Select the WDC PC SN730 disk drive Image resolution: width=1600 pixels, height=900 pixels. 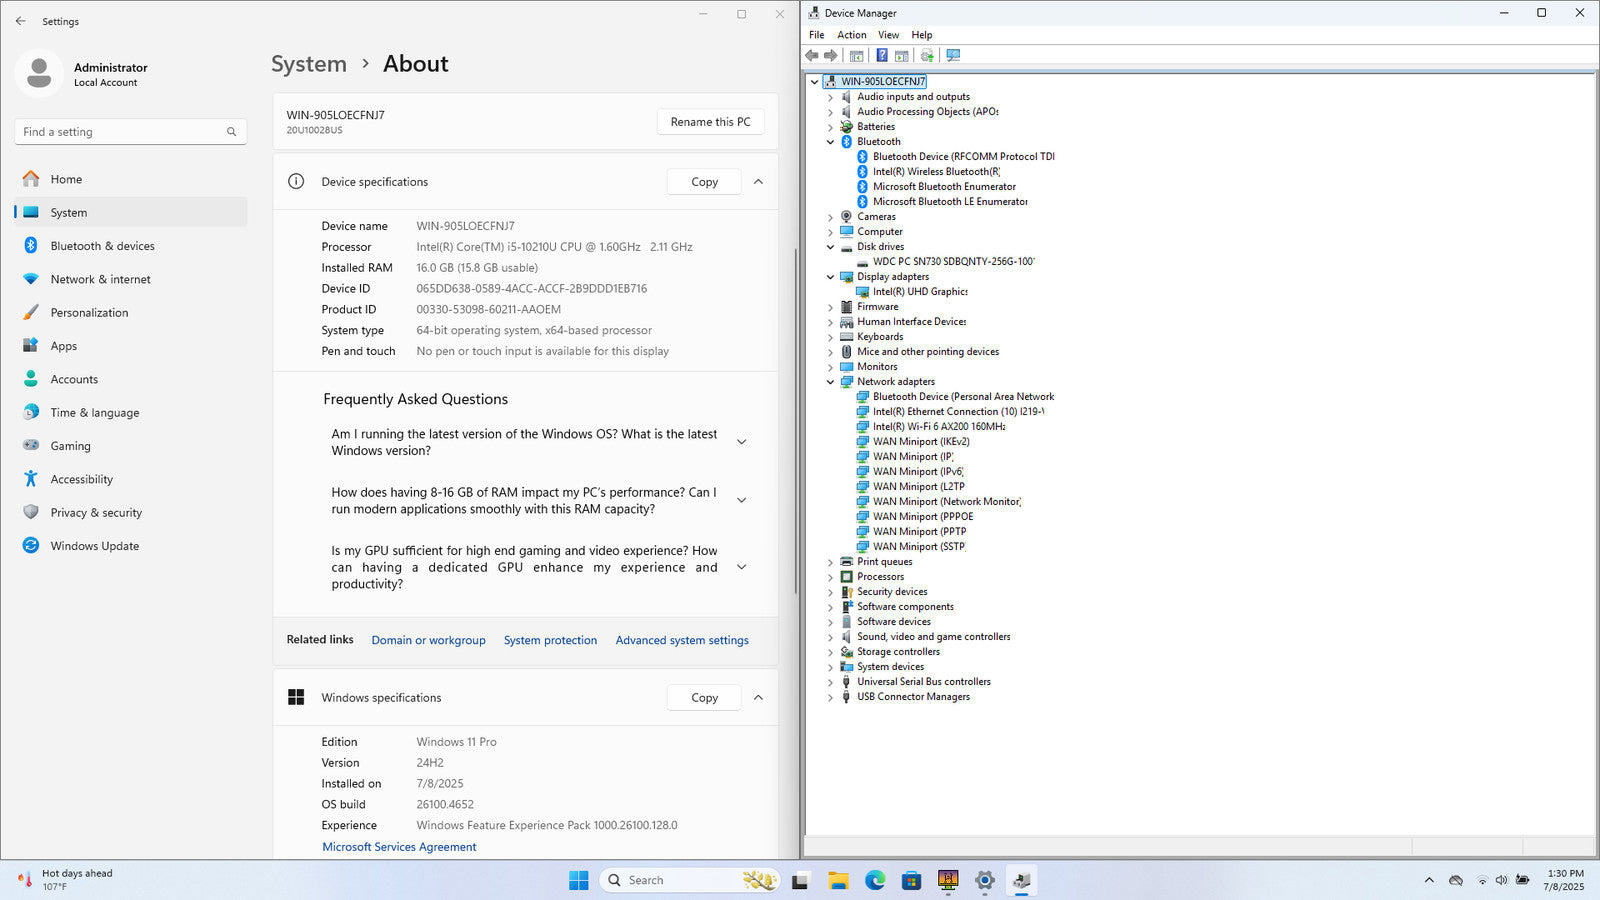(952, 262)
